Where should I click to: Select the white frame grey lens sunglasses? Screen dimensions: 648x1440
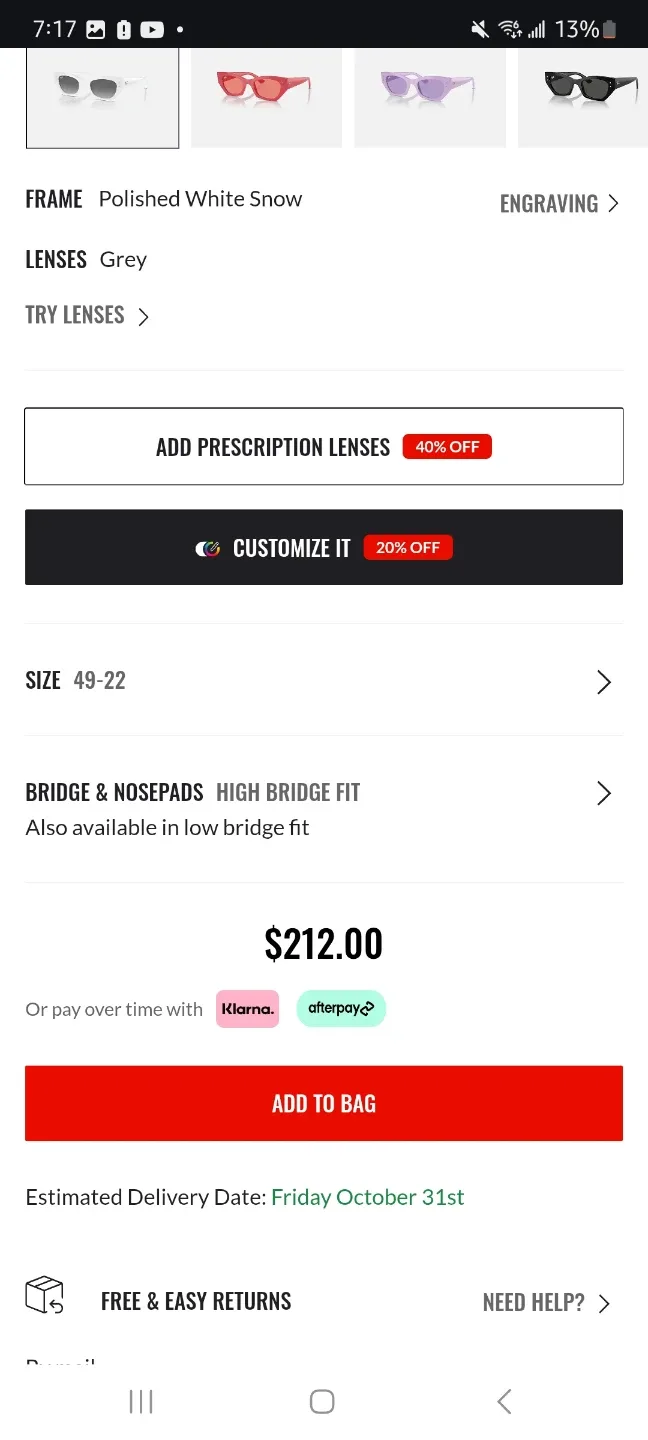click(102, 90)
